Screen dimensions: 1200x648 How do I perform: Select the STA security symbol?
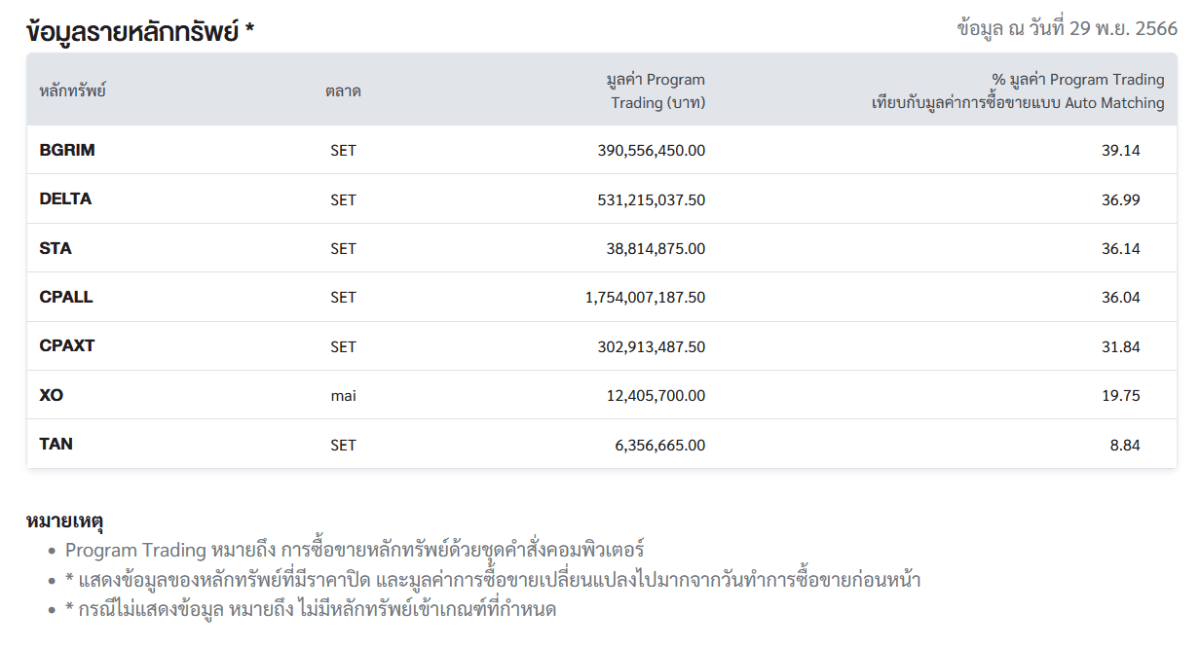point(55,248)
